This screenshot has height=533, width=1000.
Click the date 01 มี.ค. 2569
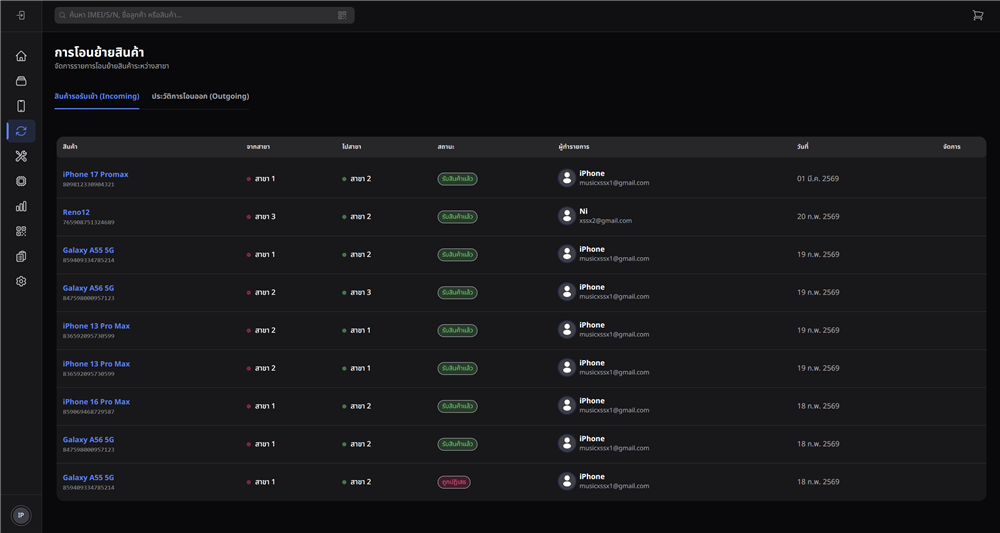pyautogui.click(x=818, y=179)
